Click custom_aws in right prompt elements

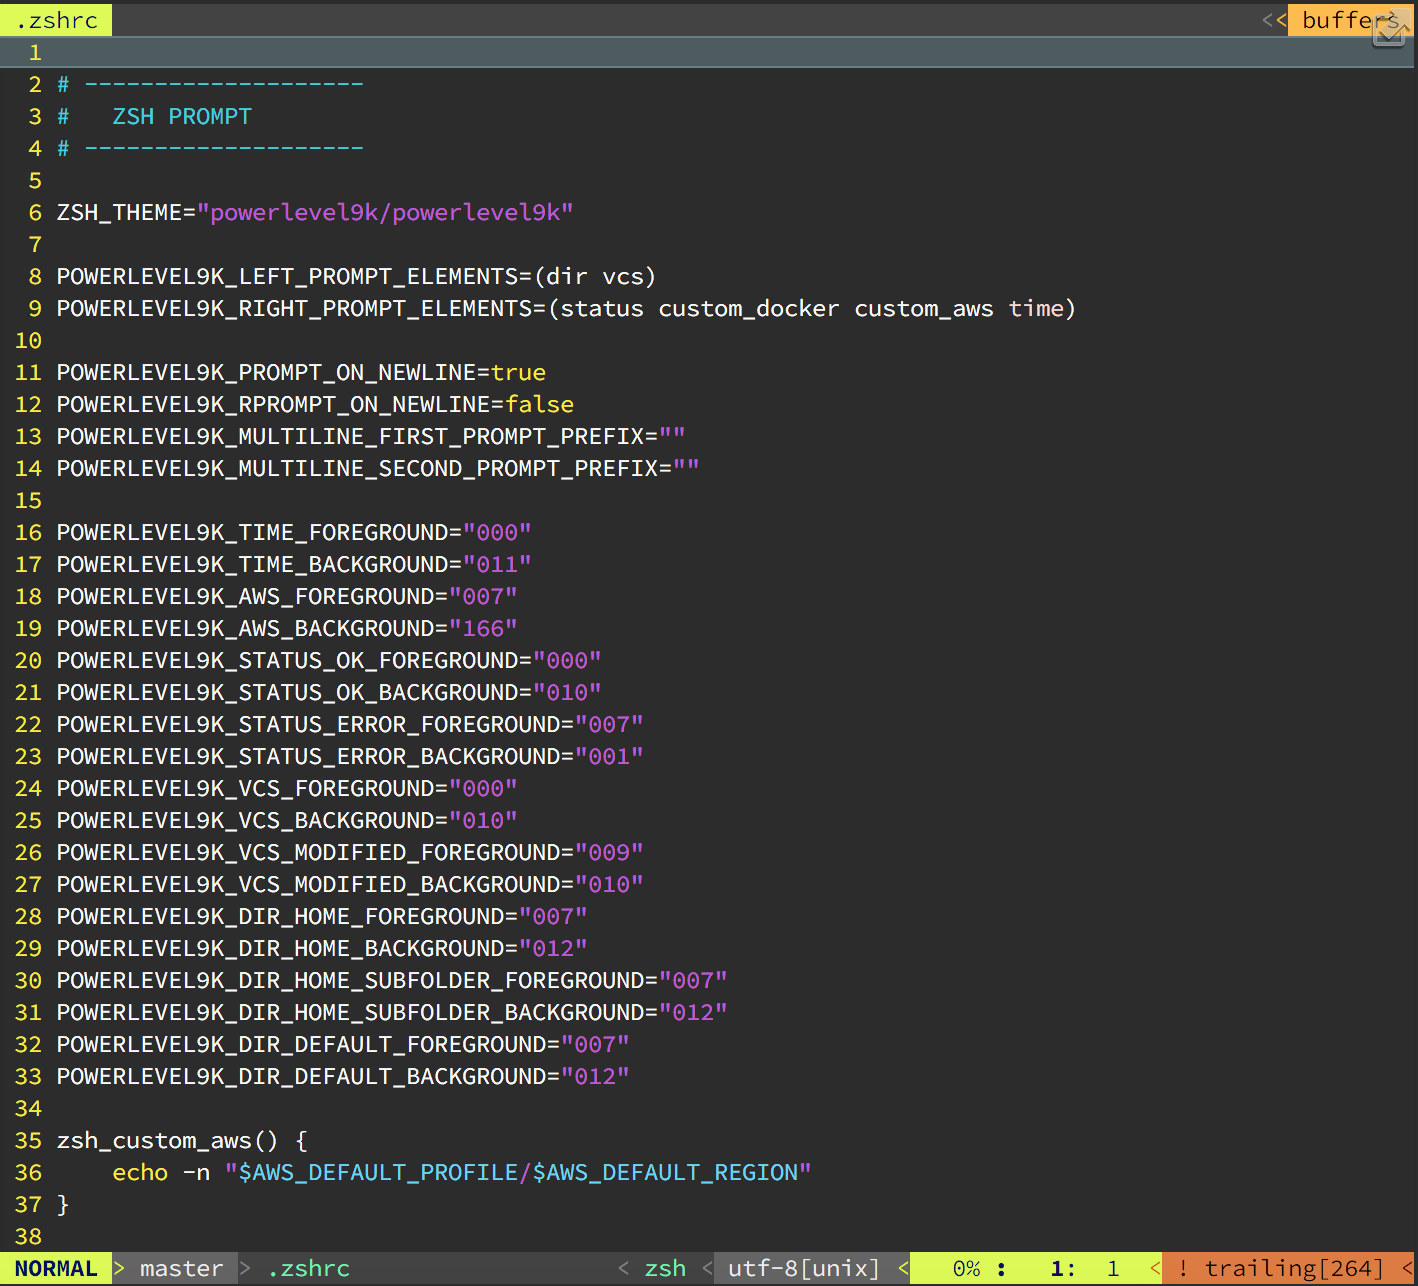(923, 308)
